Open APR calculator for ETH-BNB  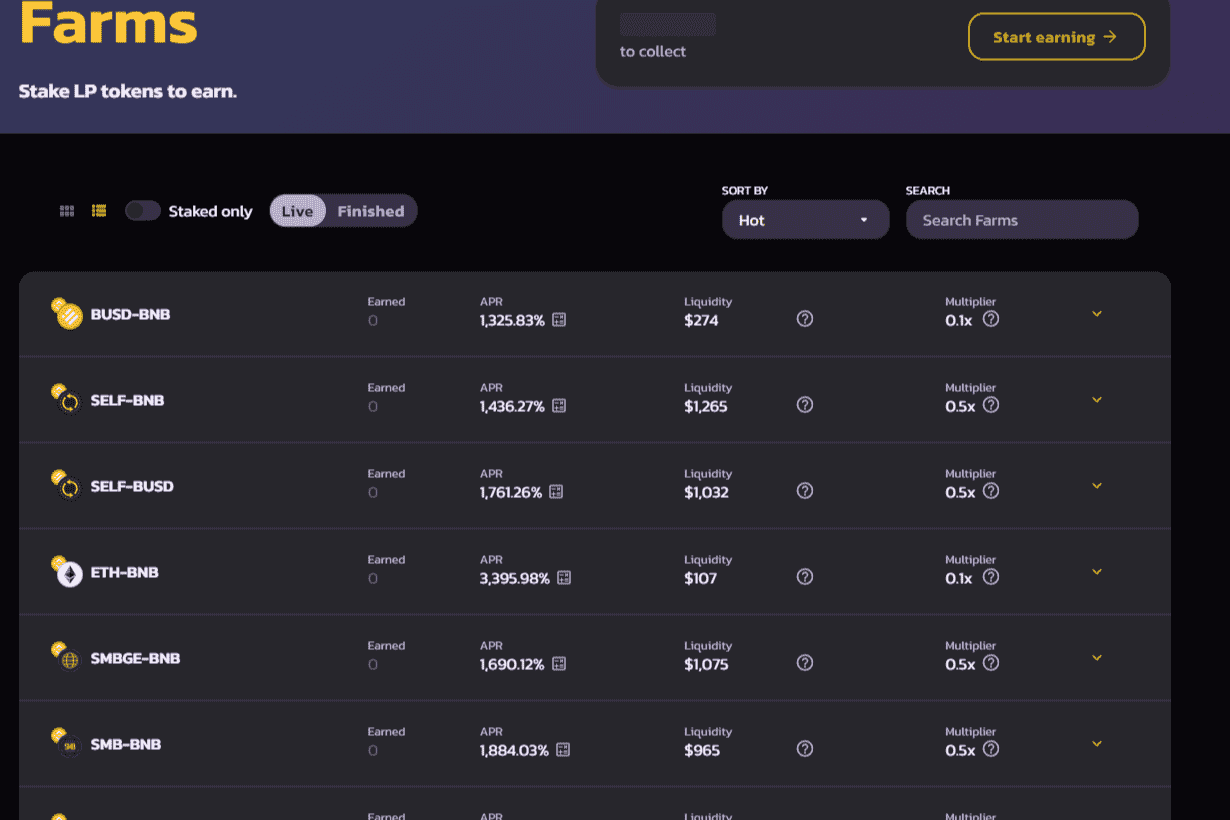point(564,578)
